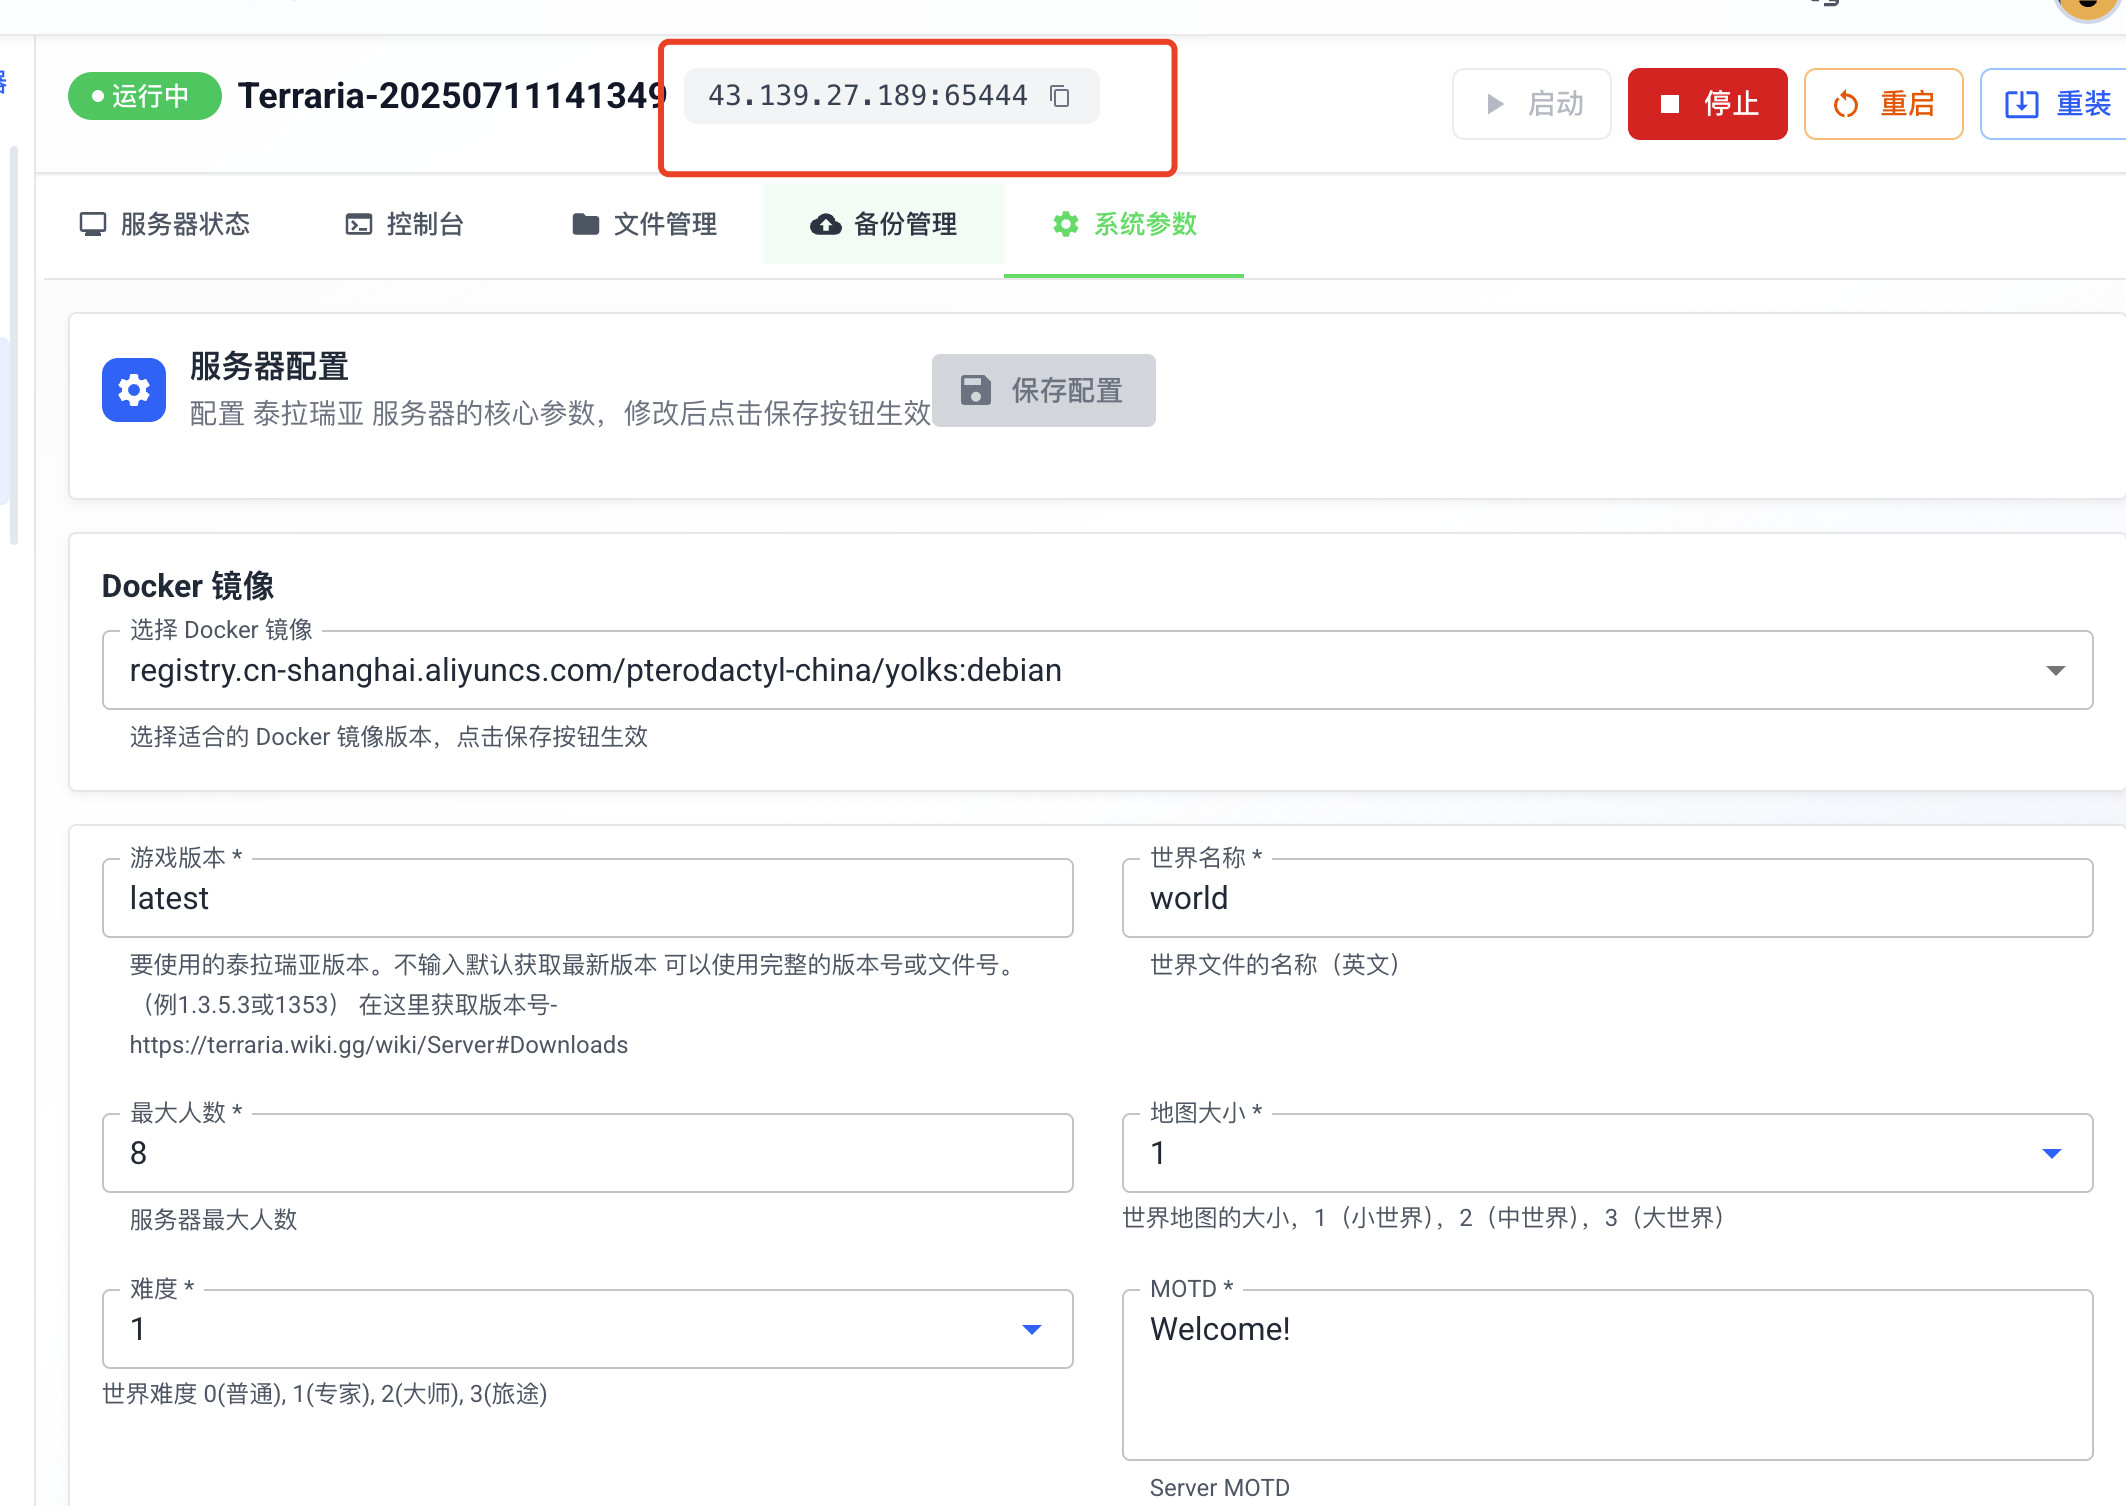Click the terminal icon for 控制台
The width and height of the screenshot is (2126, 1506).
point(358,224)
